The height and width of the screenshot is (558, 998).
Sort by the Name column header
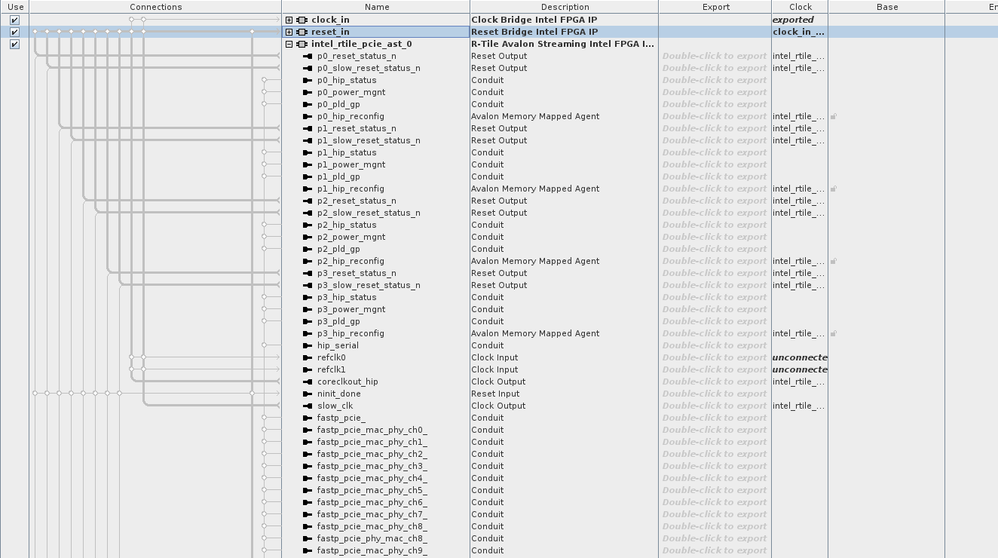(376, 7)
